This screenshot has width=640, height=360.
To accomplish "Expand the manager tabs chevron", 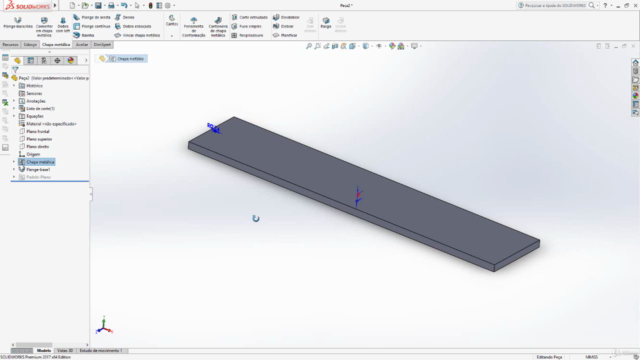I will 86,60.
